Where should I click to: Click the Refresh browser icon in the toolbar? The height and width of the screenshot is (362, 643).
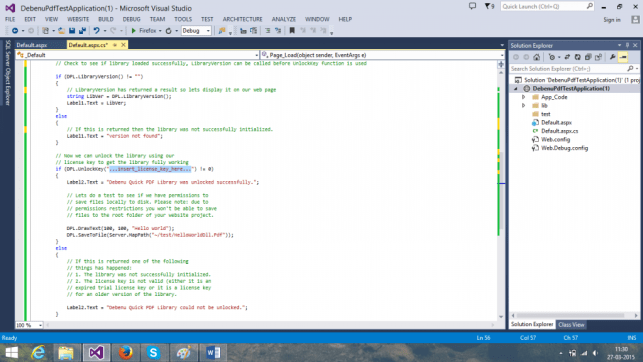pos(169,31)
